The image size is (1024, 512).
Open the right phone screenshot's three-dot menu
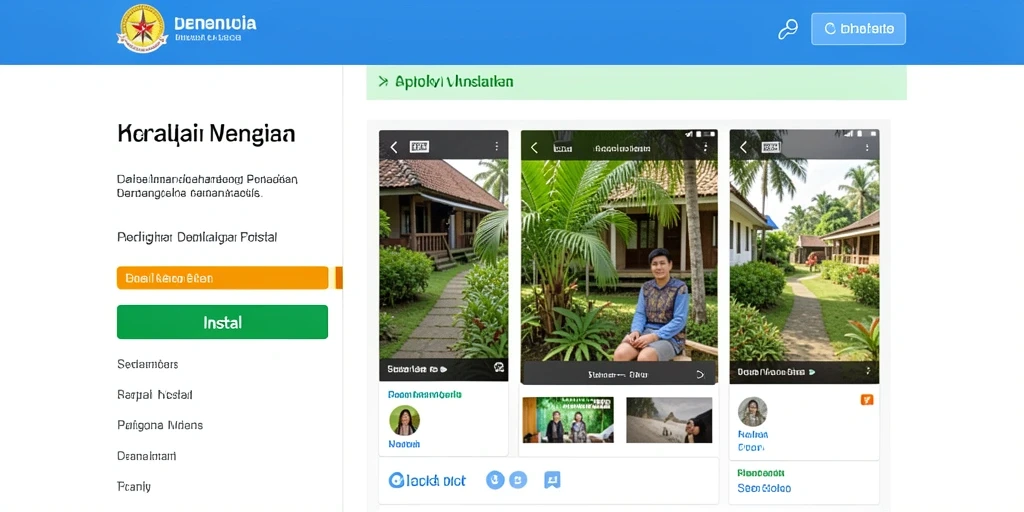pyautogui.click(x=867, y=147)
